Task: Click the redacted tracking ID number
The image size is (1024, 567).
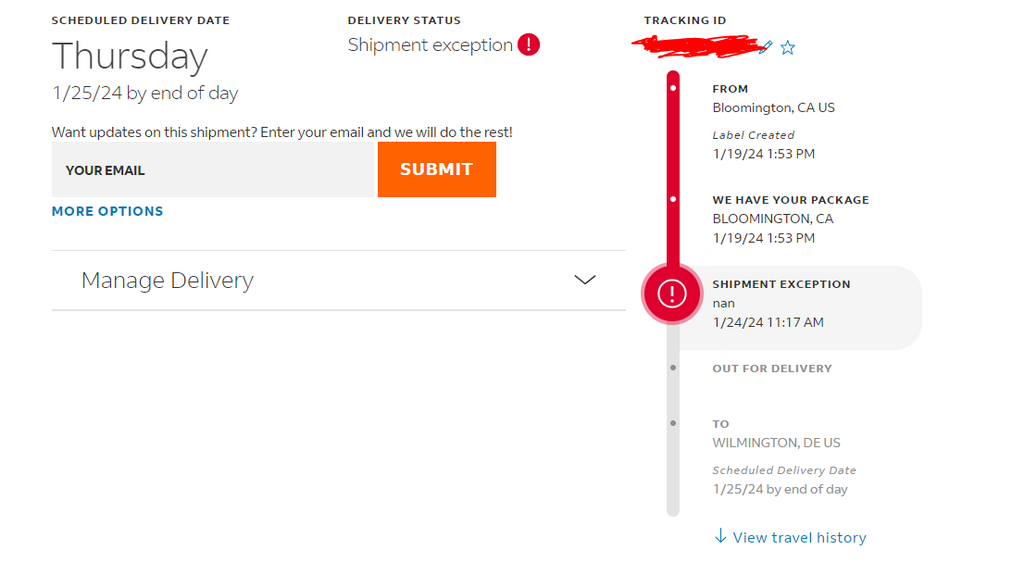Action: click(697, 47)
